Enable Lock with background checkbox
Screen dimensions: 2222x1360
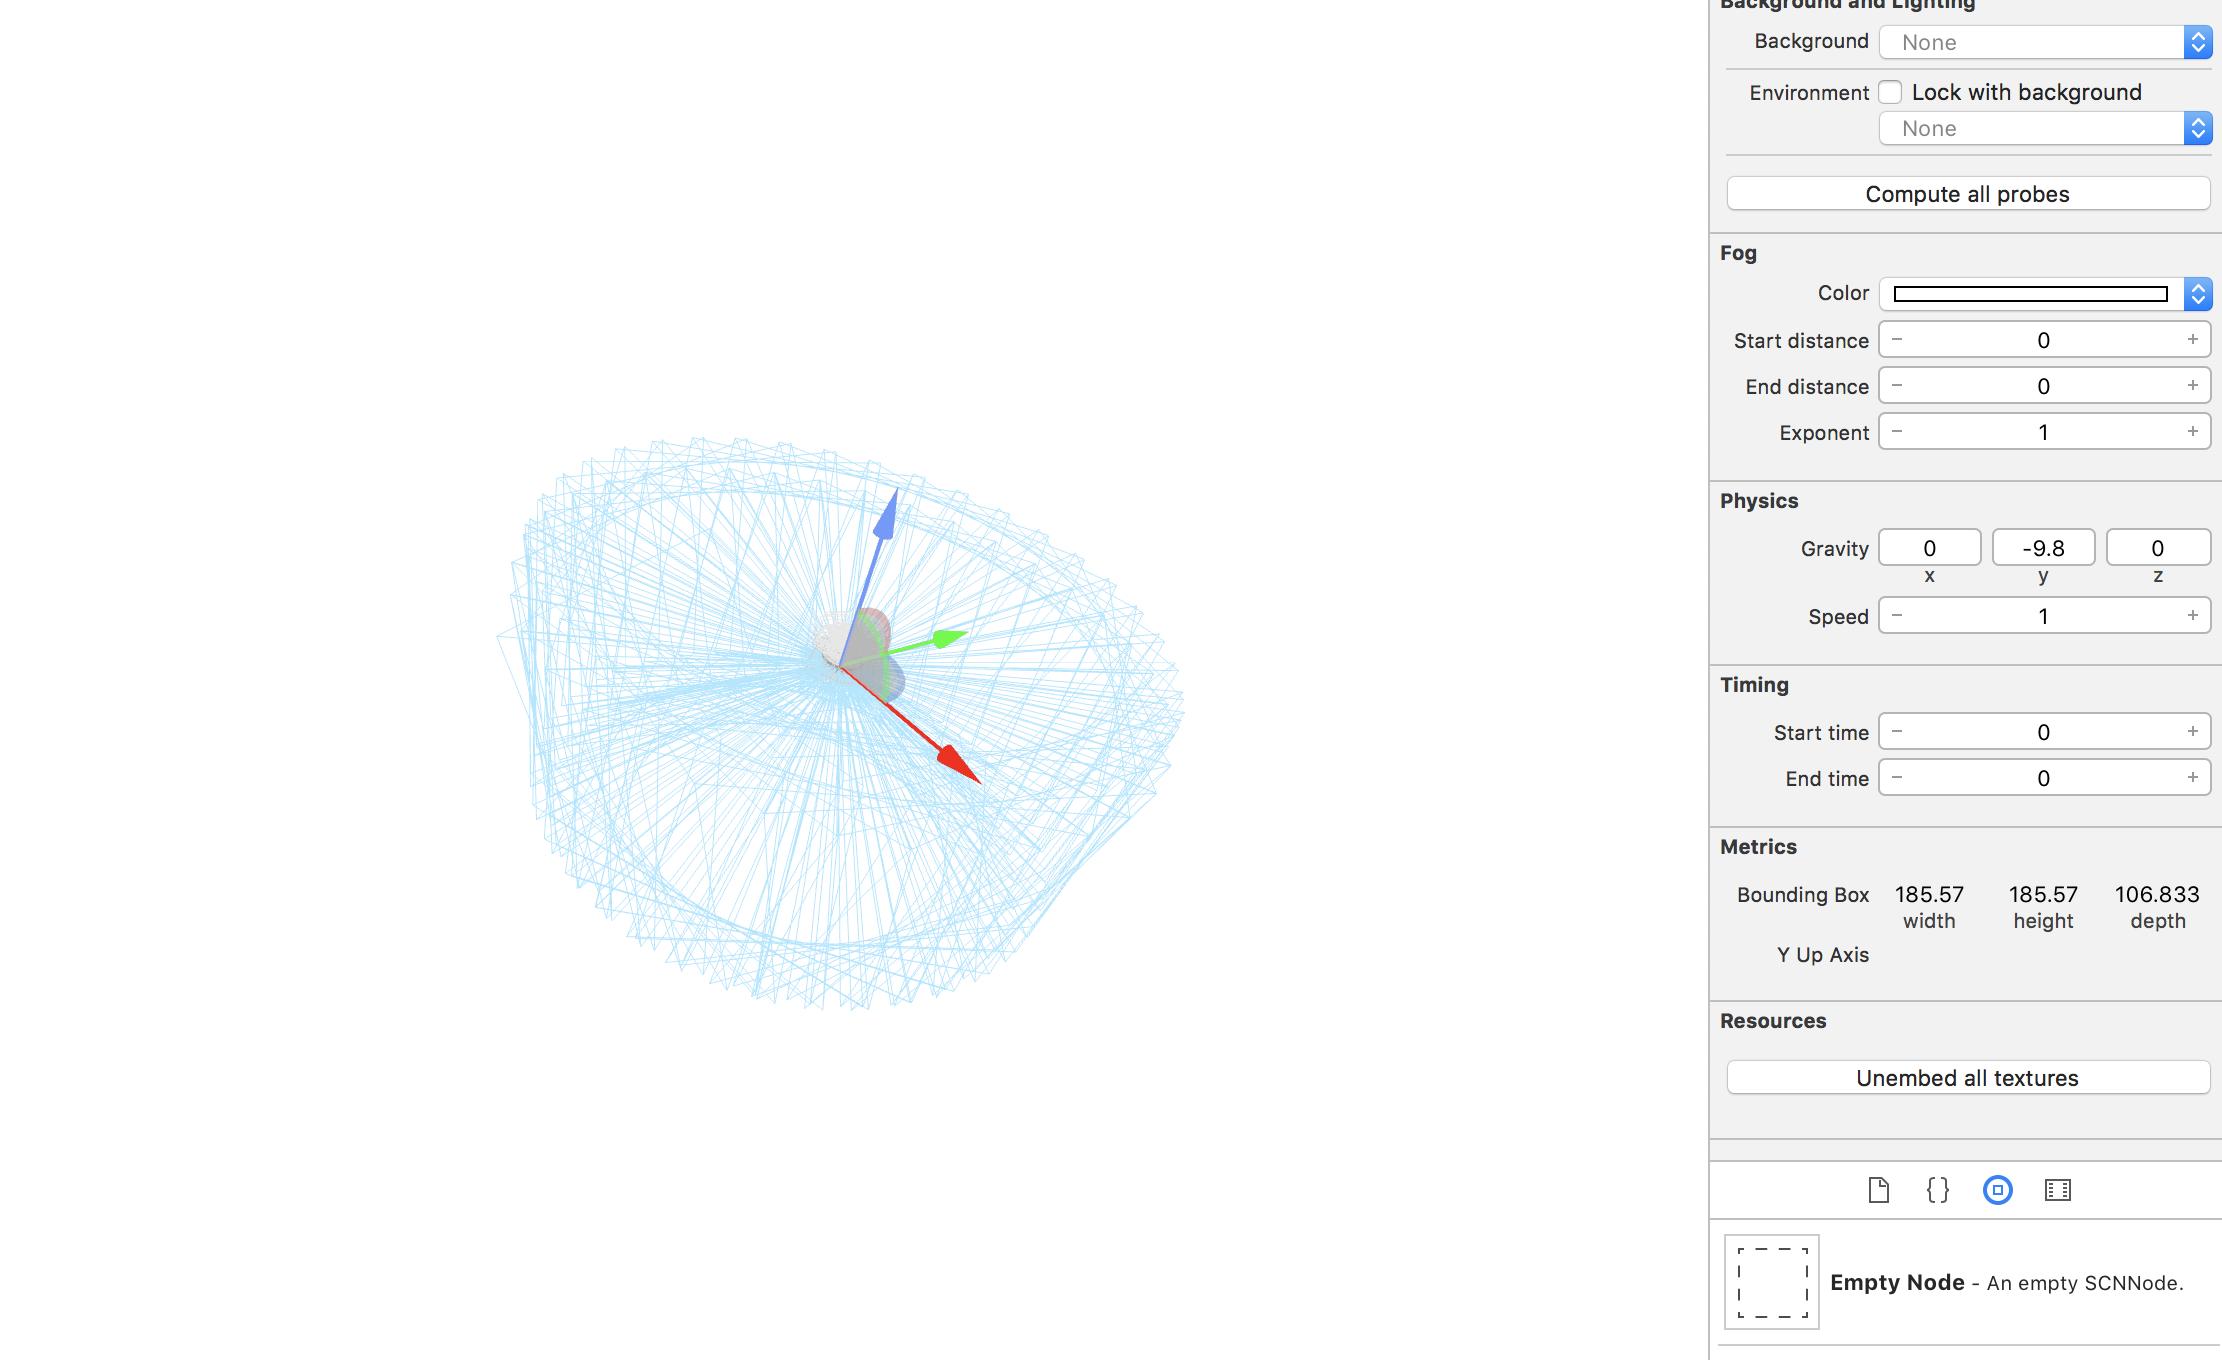coord(1890,92)
